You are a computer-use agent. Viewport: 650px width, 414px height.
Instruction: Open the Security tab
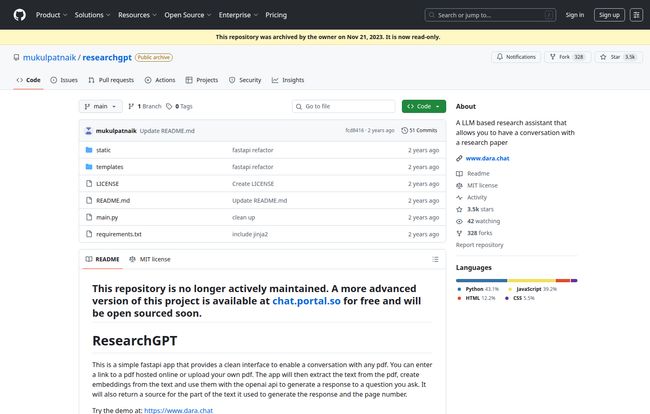(x=245, y=80)
